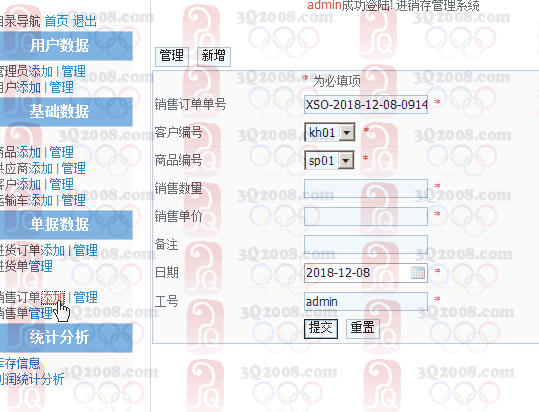Image resolution: width=539 pixels, height=412 pixels.
Task: Open the 首页 link in navigation
Action: [57, 21]
